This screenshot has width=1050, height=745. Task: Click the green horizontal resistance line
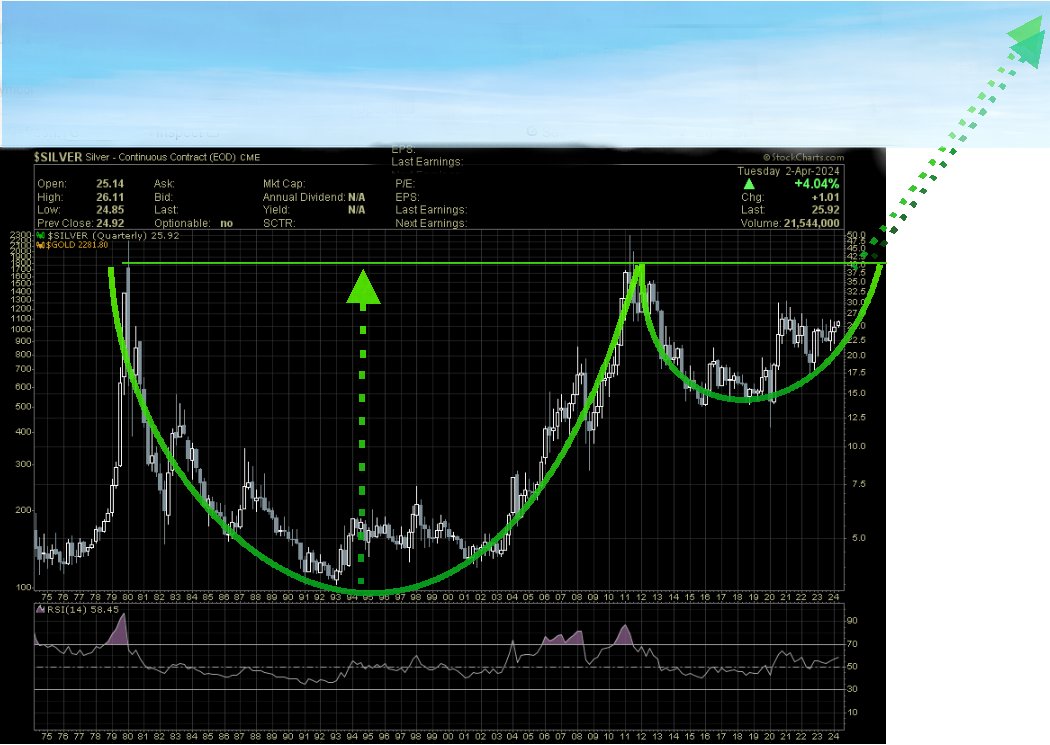[x=250, y=263]
